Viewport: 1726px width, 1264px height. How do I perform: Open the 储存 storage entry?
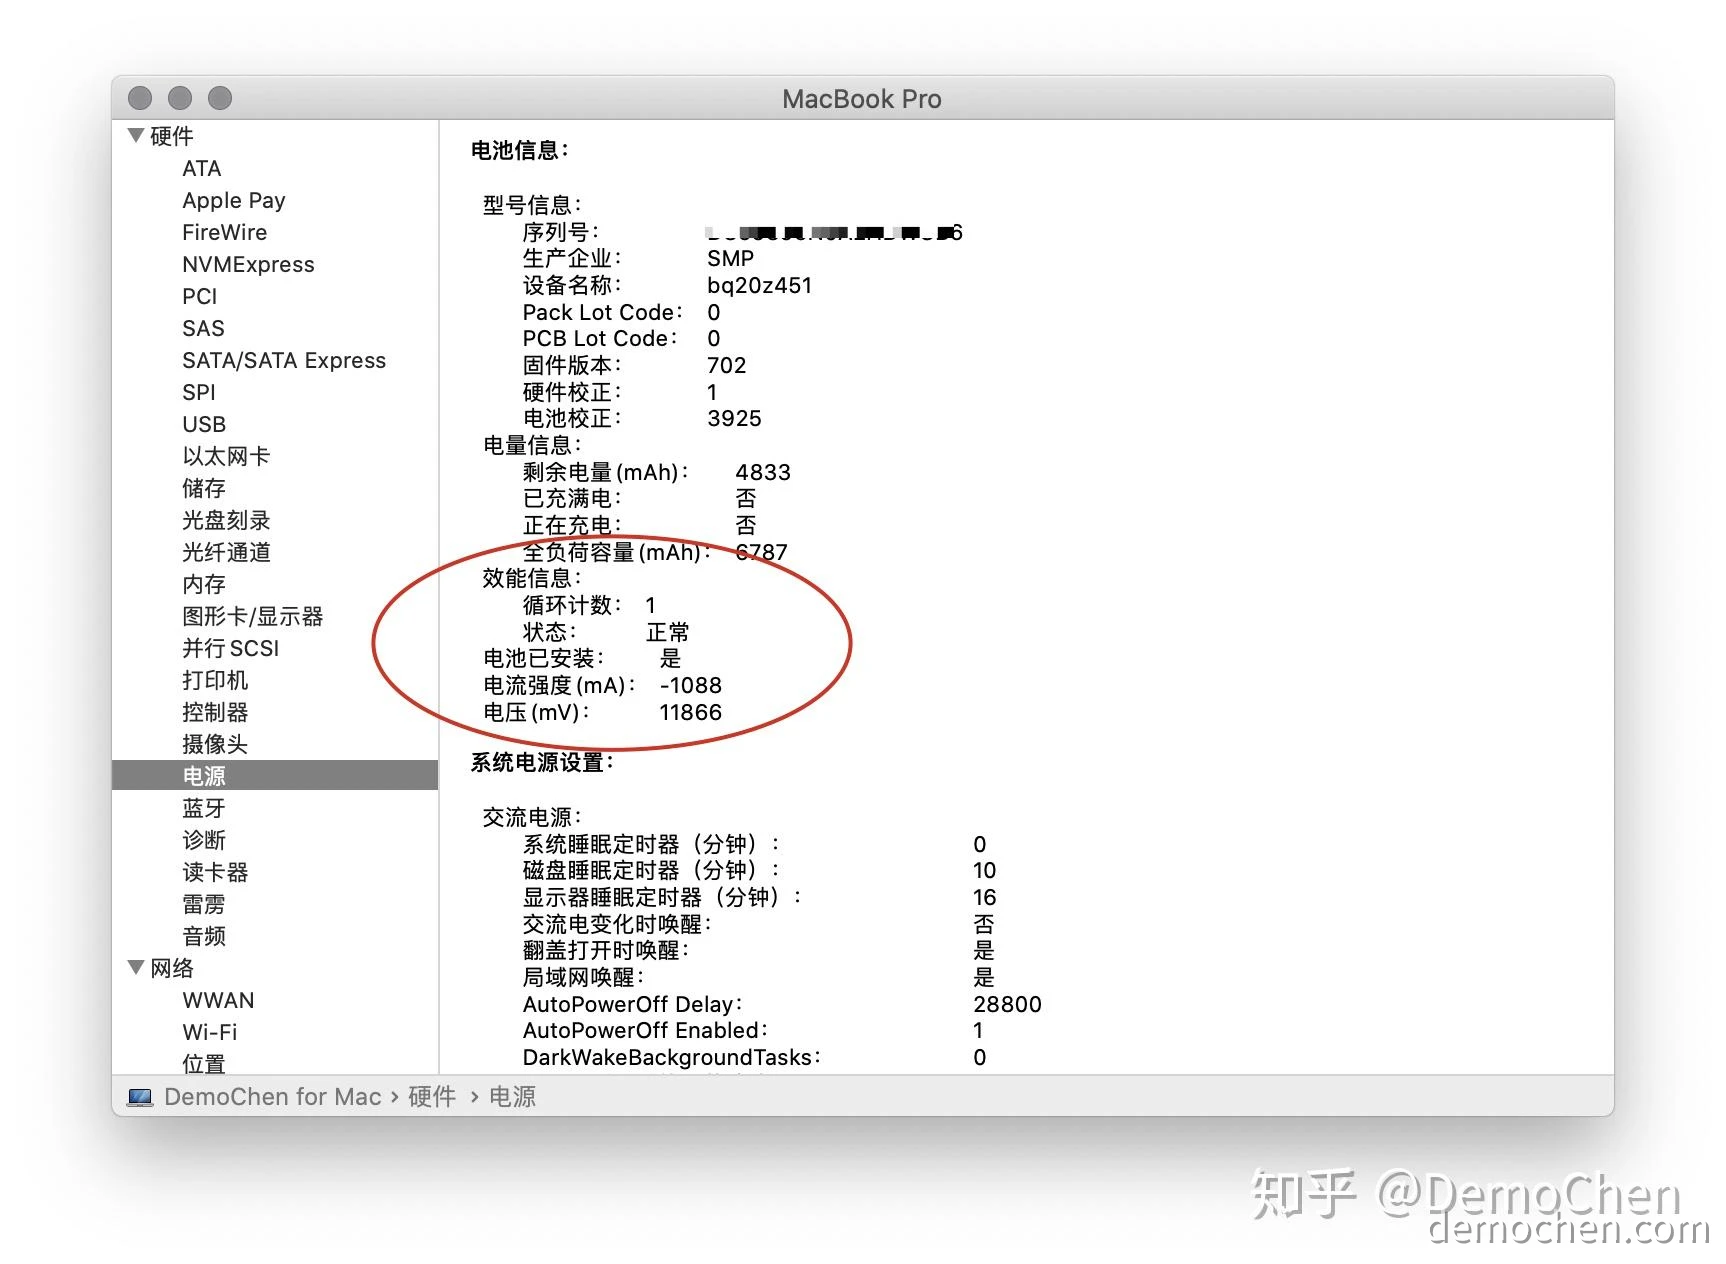(204, 488)
